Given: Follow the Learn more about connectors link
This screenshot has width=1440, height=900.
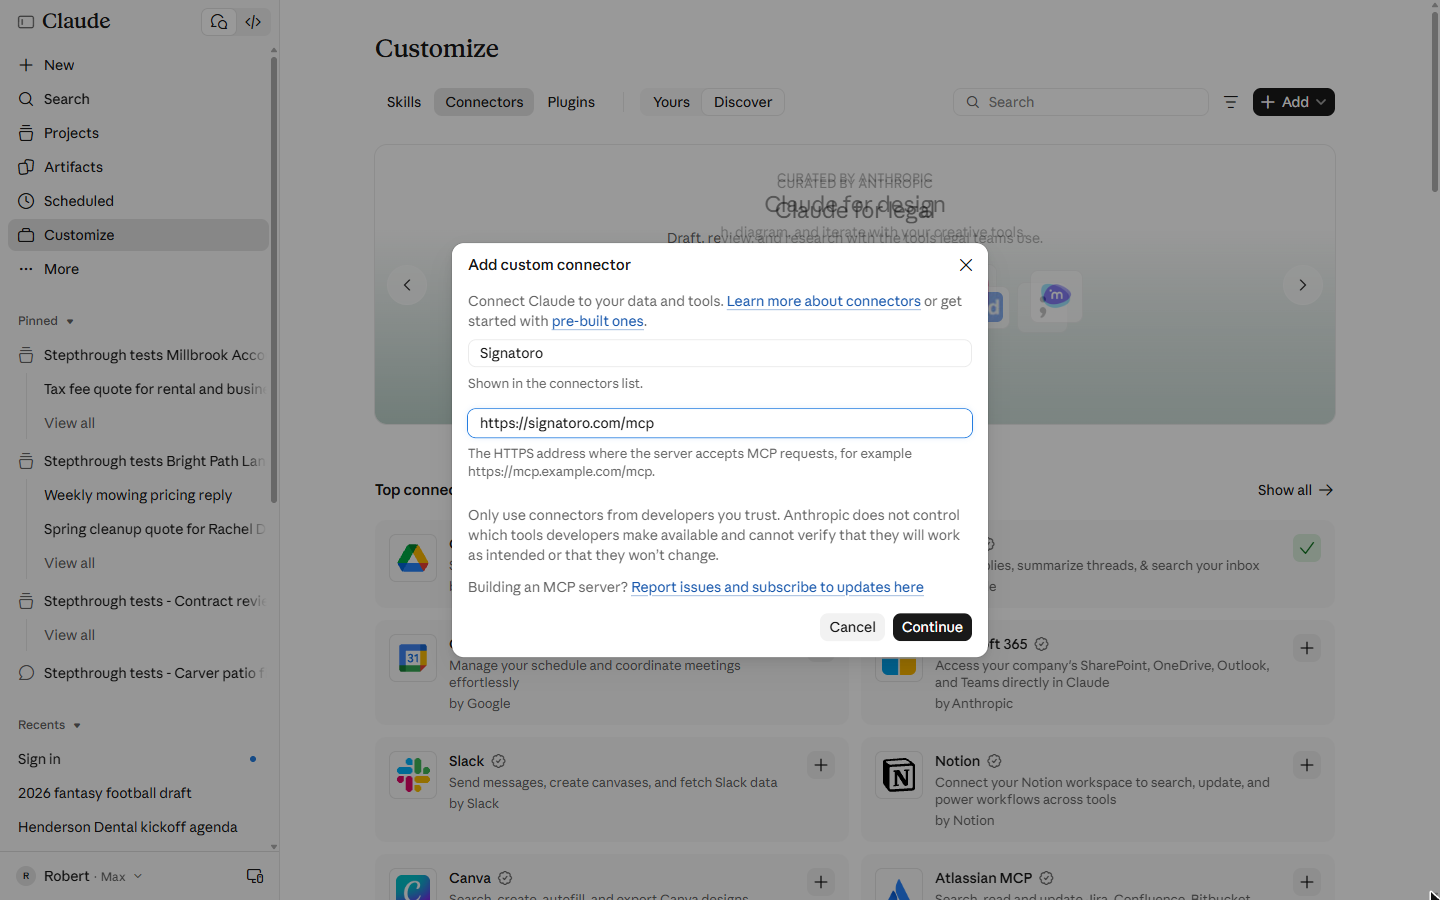Looking at the screenshot, I should (x=823, y=301).
